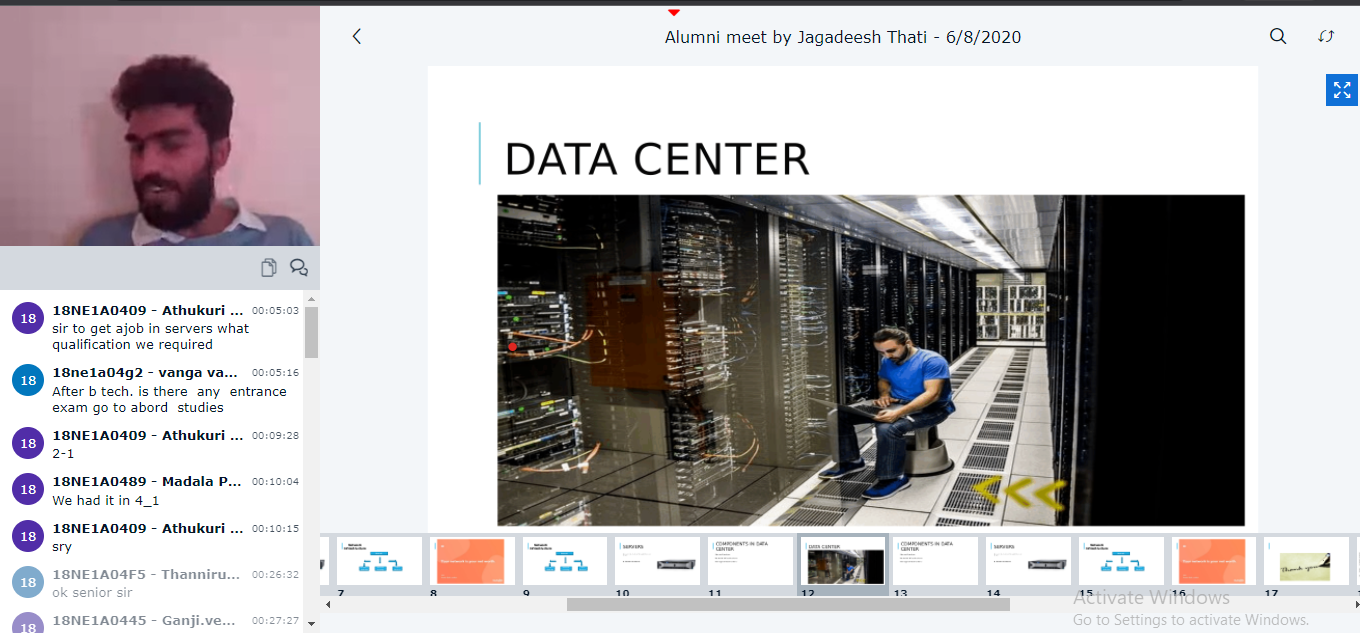This screenshot has width=1360, height=633.
Task: Click the sync/refresh icon in header
Action: pos(1326,36)
